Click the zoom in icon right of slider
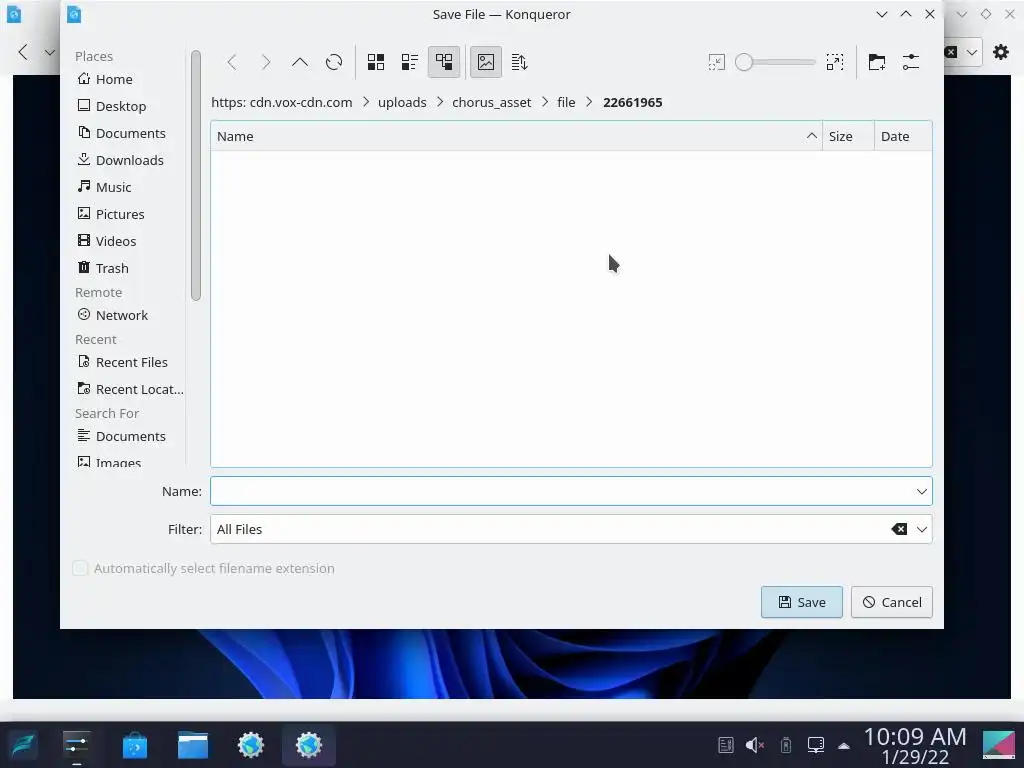 tap(835, 63)
